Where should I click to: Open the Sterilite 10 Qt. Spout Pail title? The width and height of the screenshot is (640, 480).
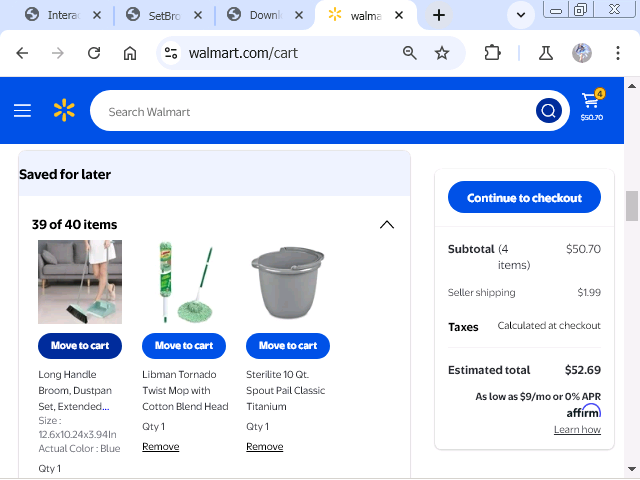click(x=286, y=390)
